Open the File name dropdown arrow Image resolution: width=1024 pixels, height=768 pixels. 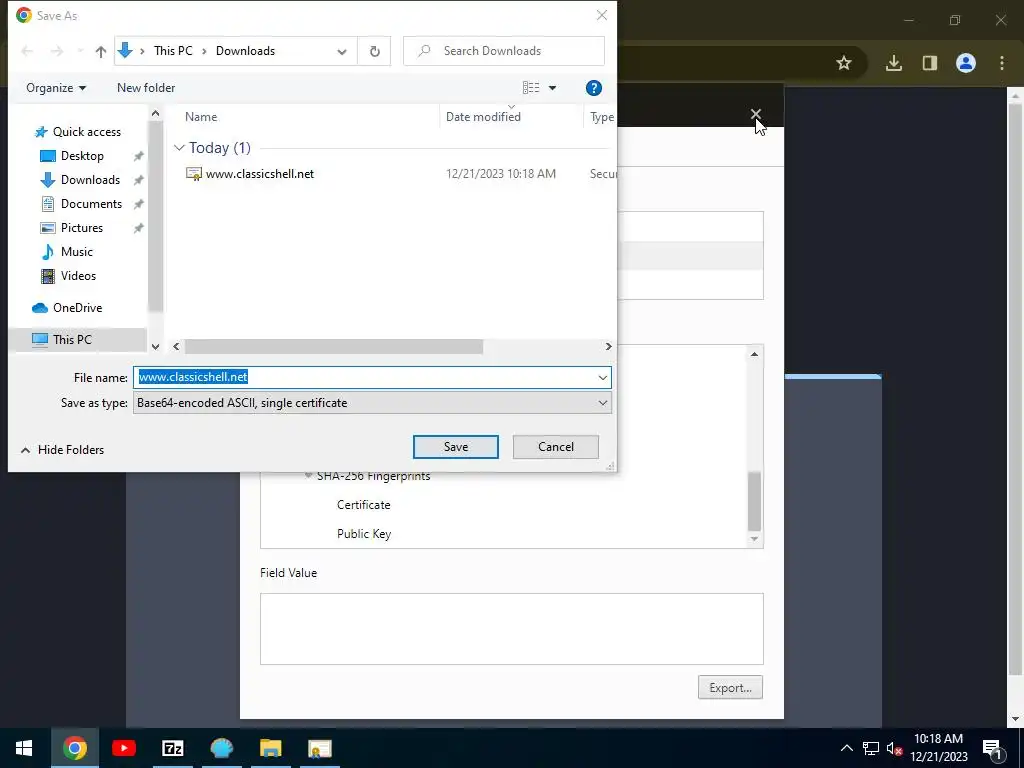602,377
